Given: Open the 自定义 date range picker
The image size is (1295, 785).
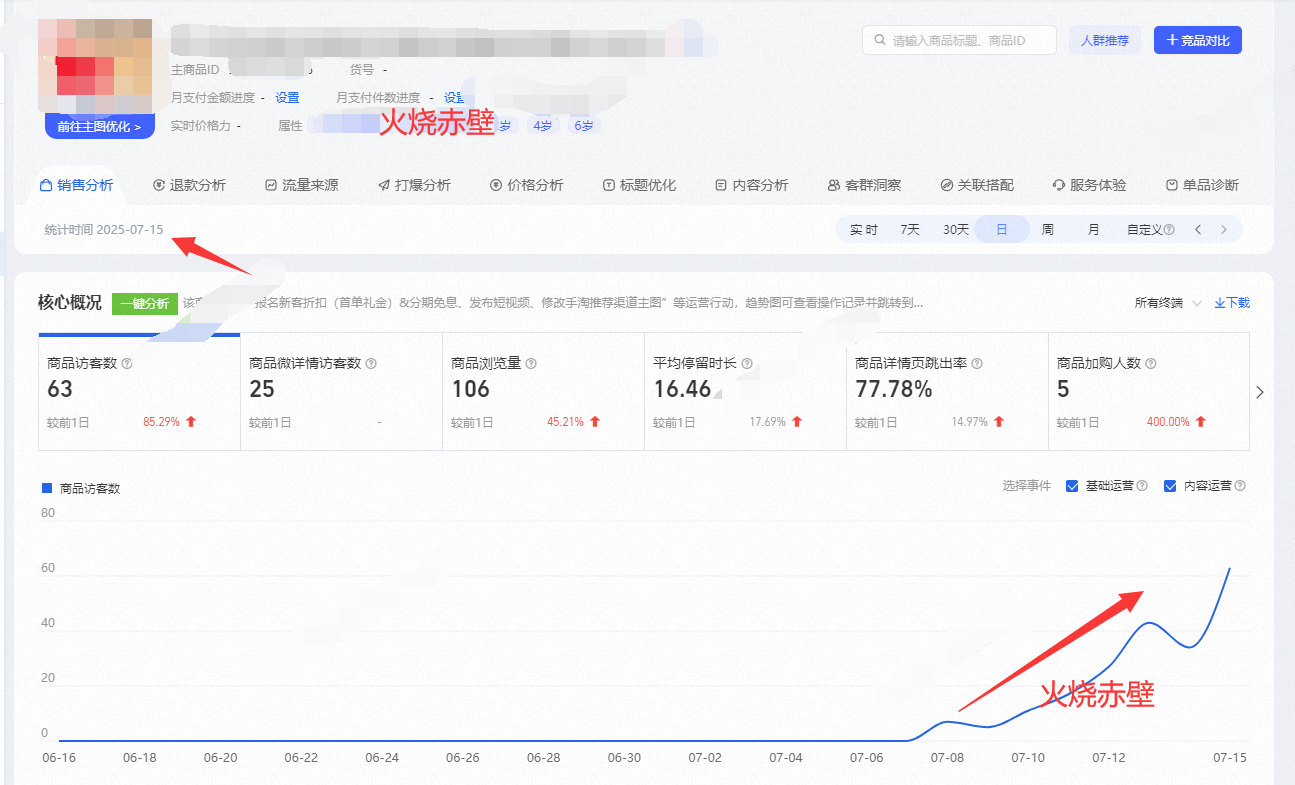Looking at the screenshot, I should 1150,230.
